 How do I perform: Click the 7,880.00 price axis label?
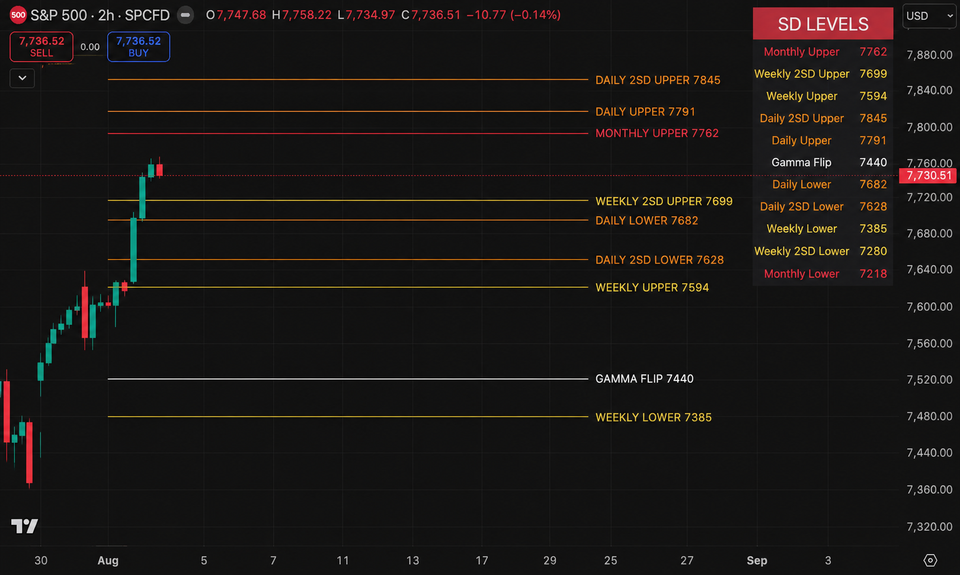pos(929,55)
